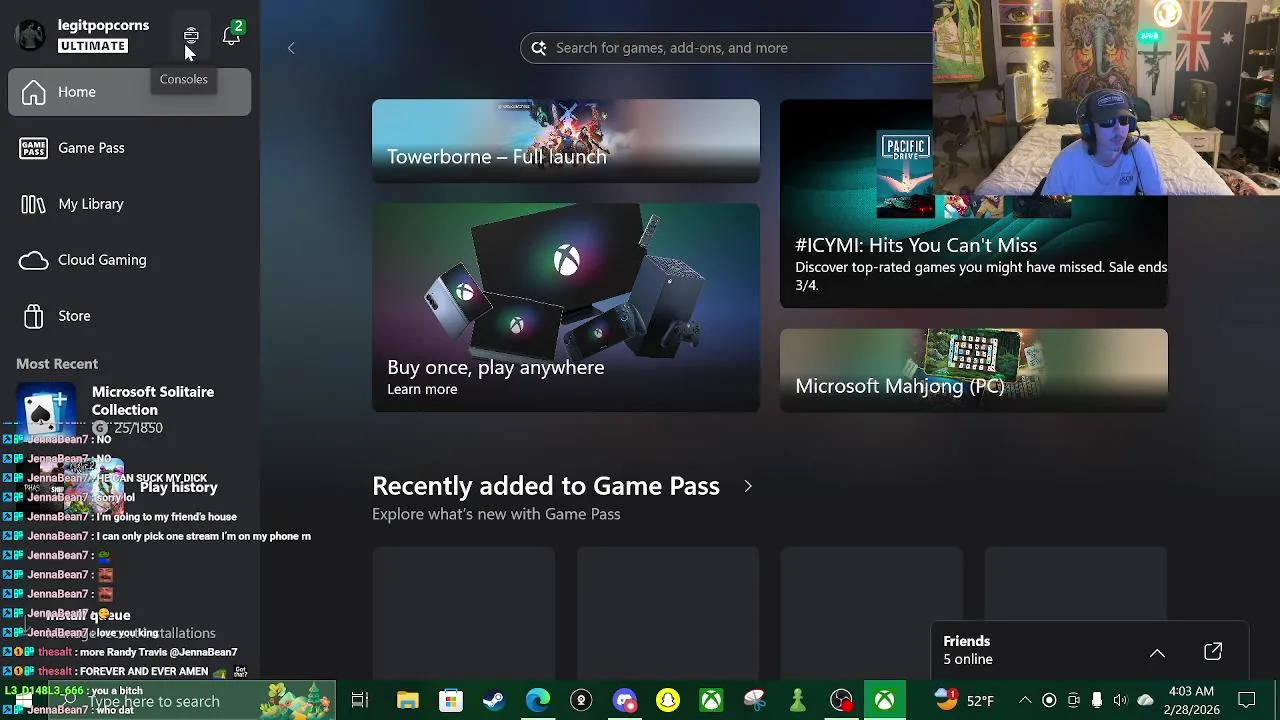
Task: Select Home in the sidebar
Action: pyautogui.click(x=130, y=92)
